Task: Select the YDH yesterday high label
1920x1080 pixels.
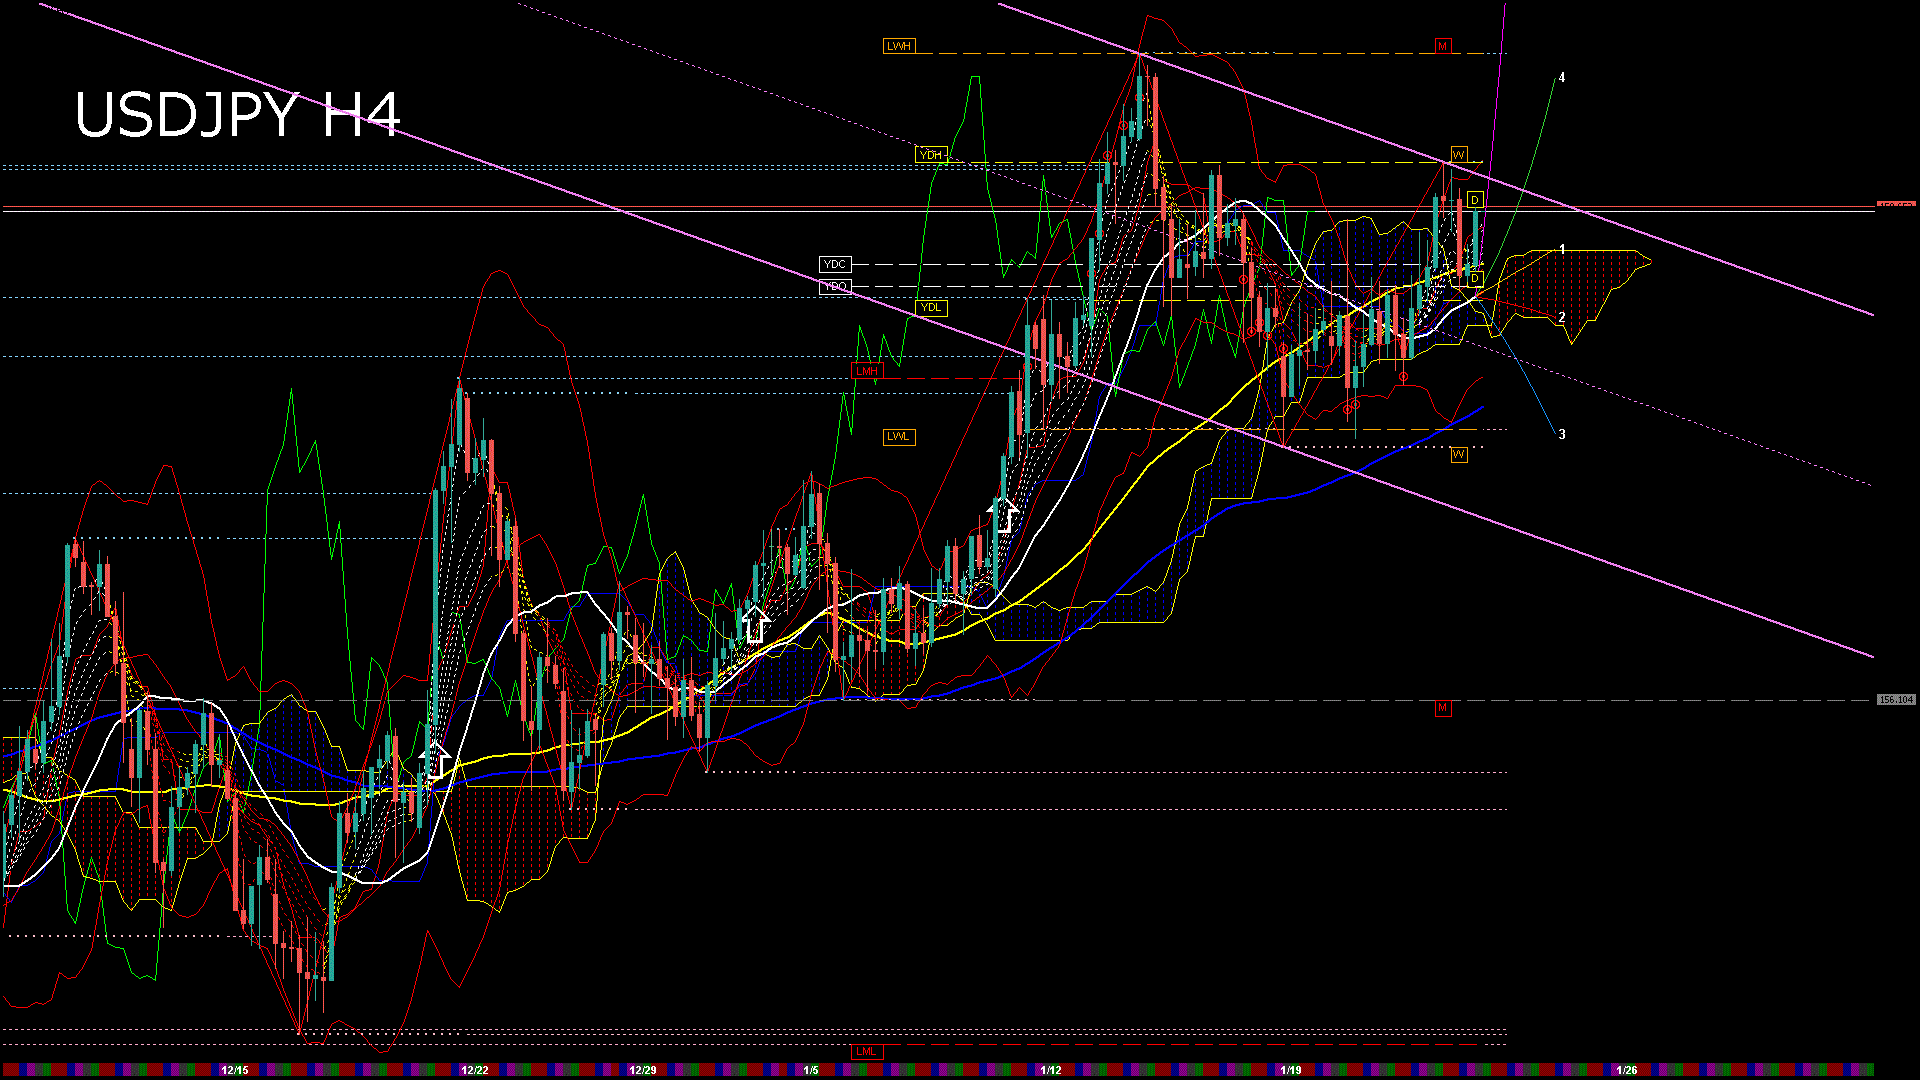Action: 932,155
